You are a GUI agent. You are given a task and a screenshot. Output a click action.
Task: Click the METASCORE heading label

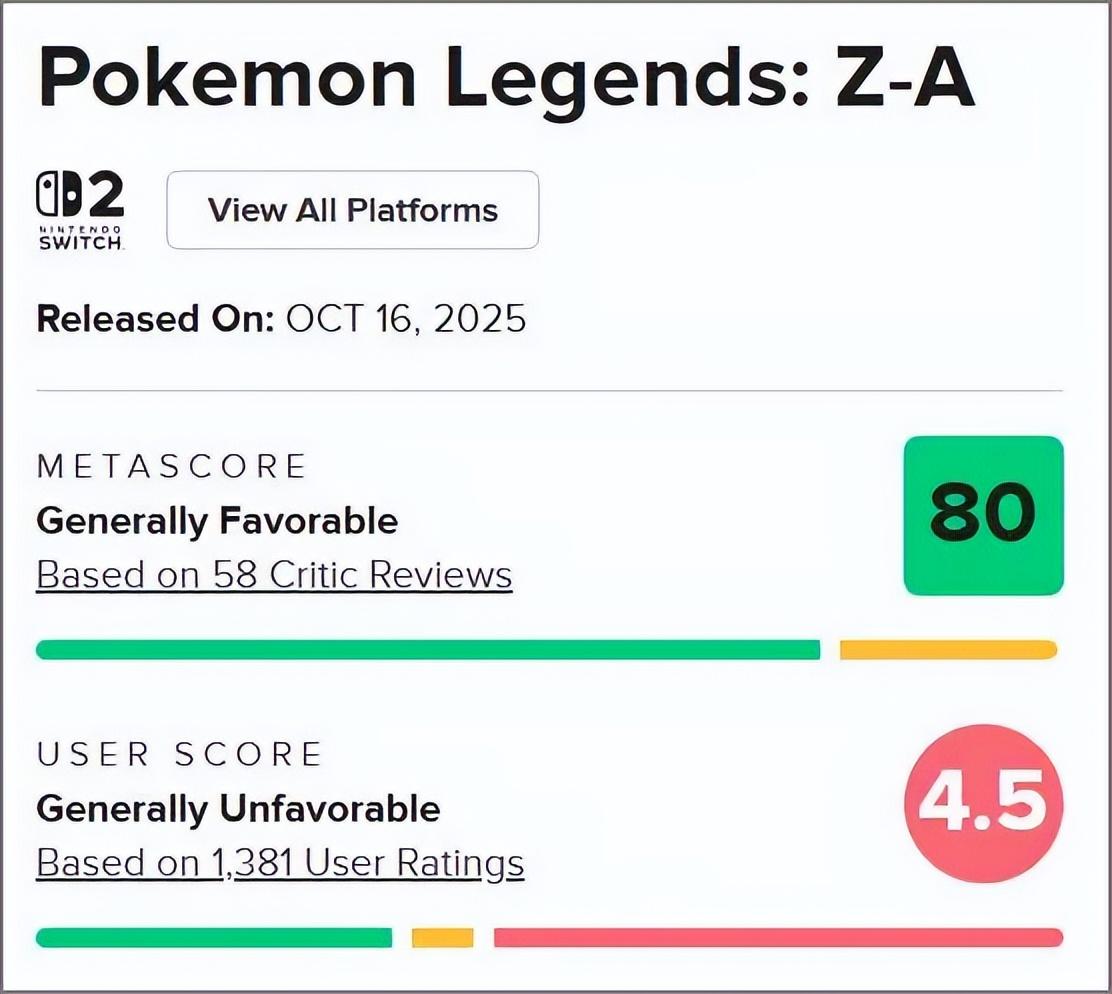171,467
